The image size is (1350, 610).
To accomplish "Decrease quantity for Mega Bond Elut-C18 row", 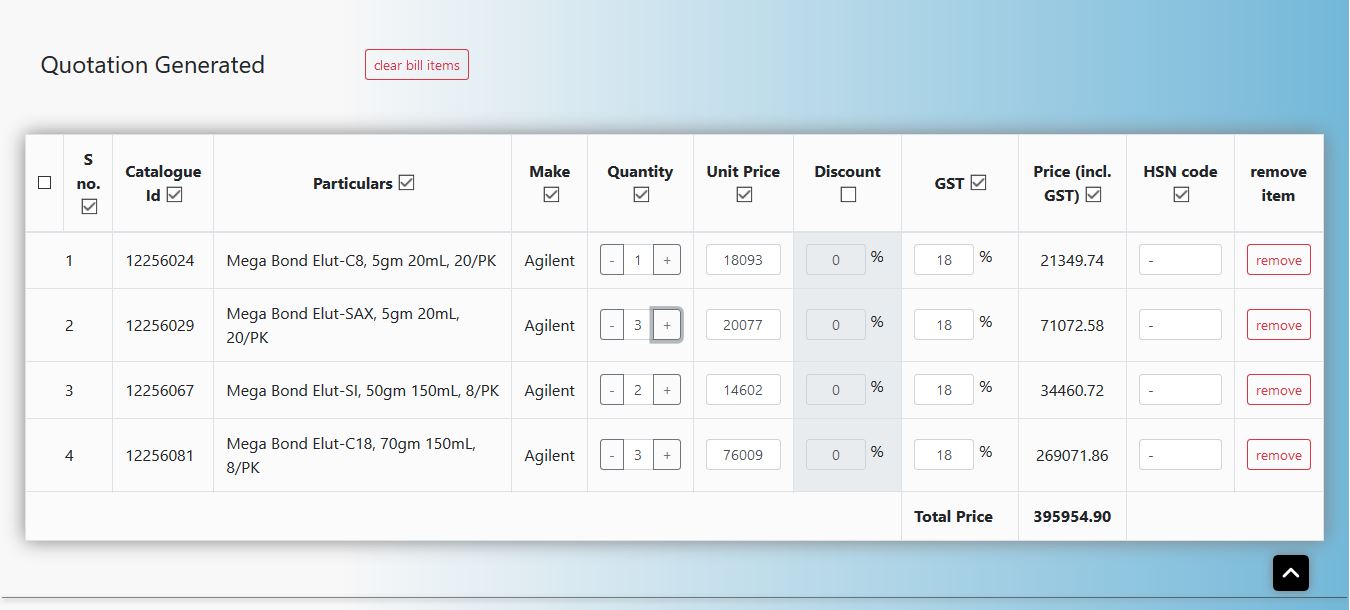I will coord(611,455).
